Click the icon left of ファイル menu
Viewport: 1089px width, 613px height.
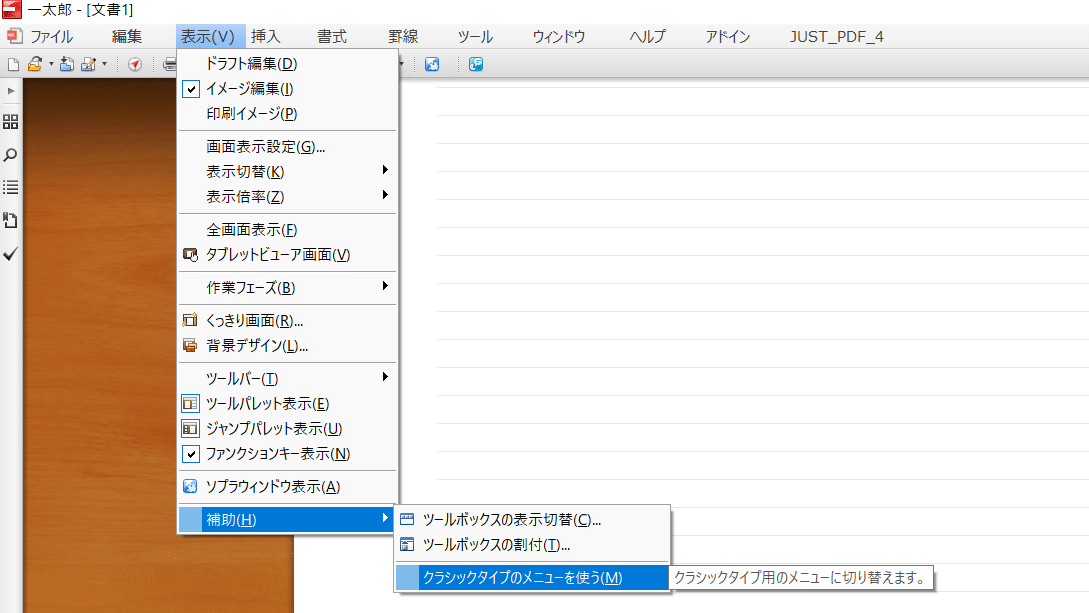click(14, 35)
